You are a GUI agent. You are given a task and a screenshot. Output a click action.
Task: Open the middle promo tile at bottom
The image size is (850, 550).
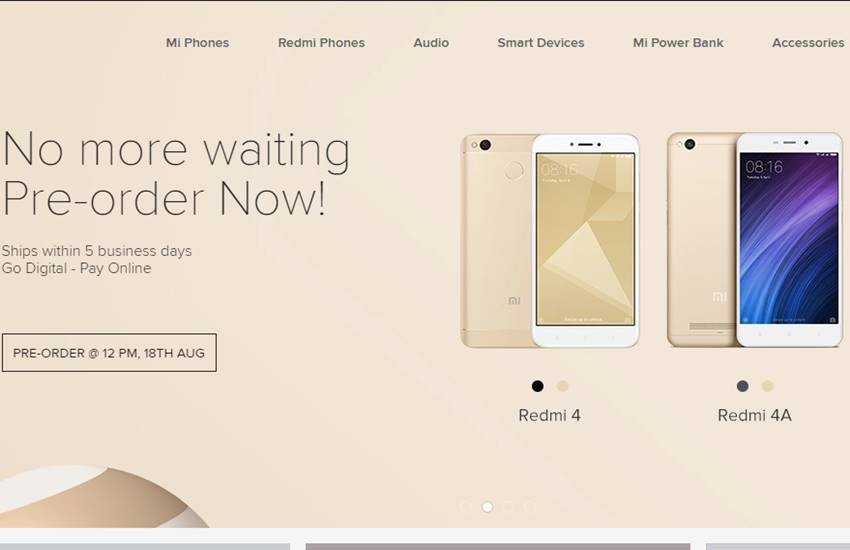(498, 546)
